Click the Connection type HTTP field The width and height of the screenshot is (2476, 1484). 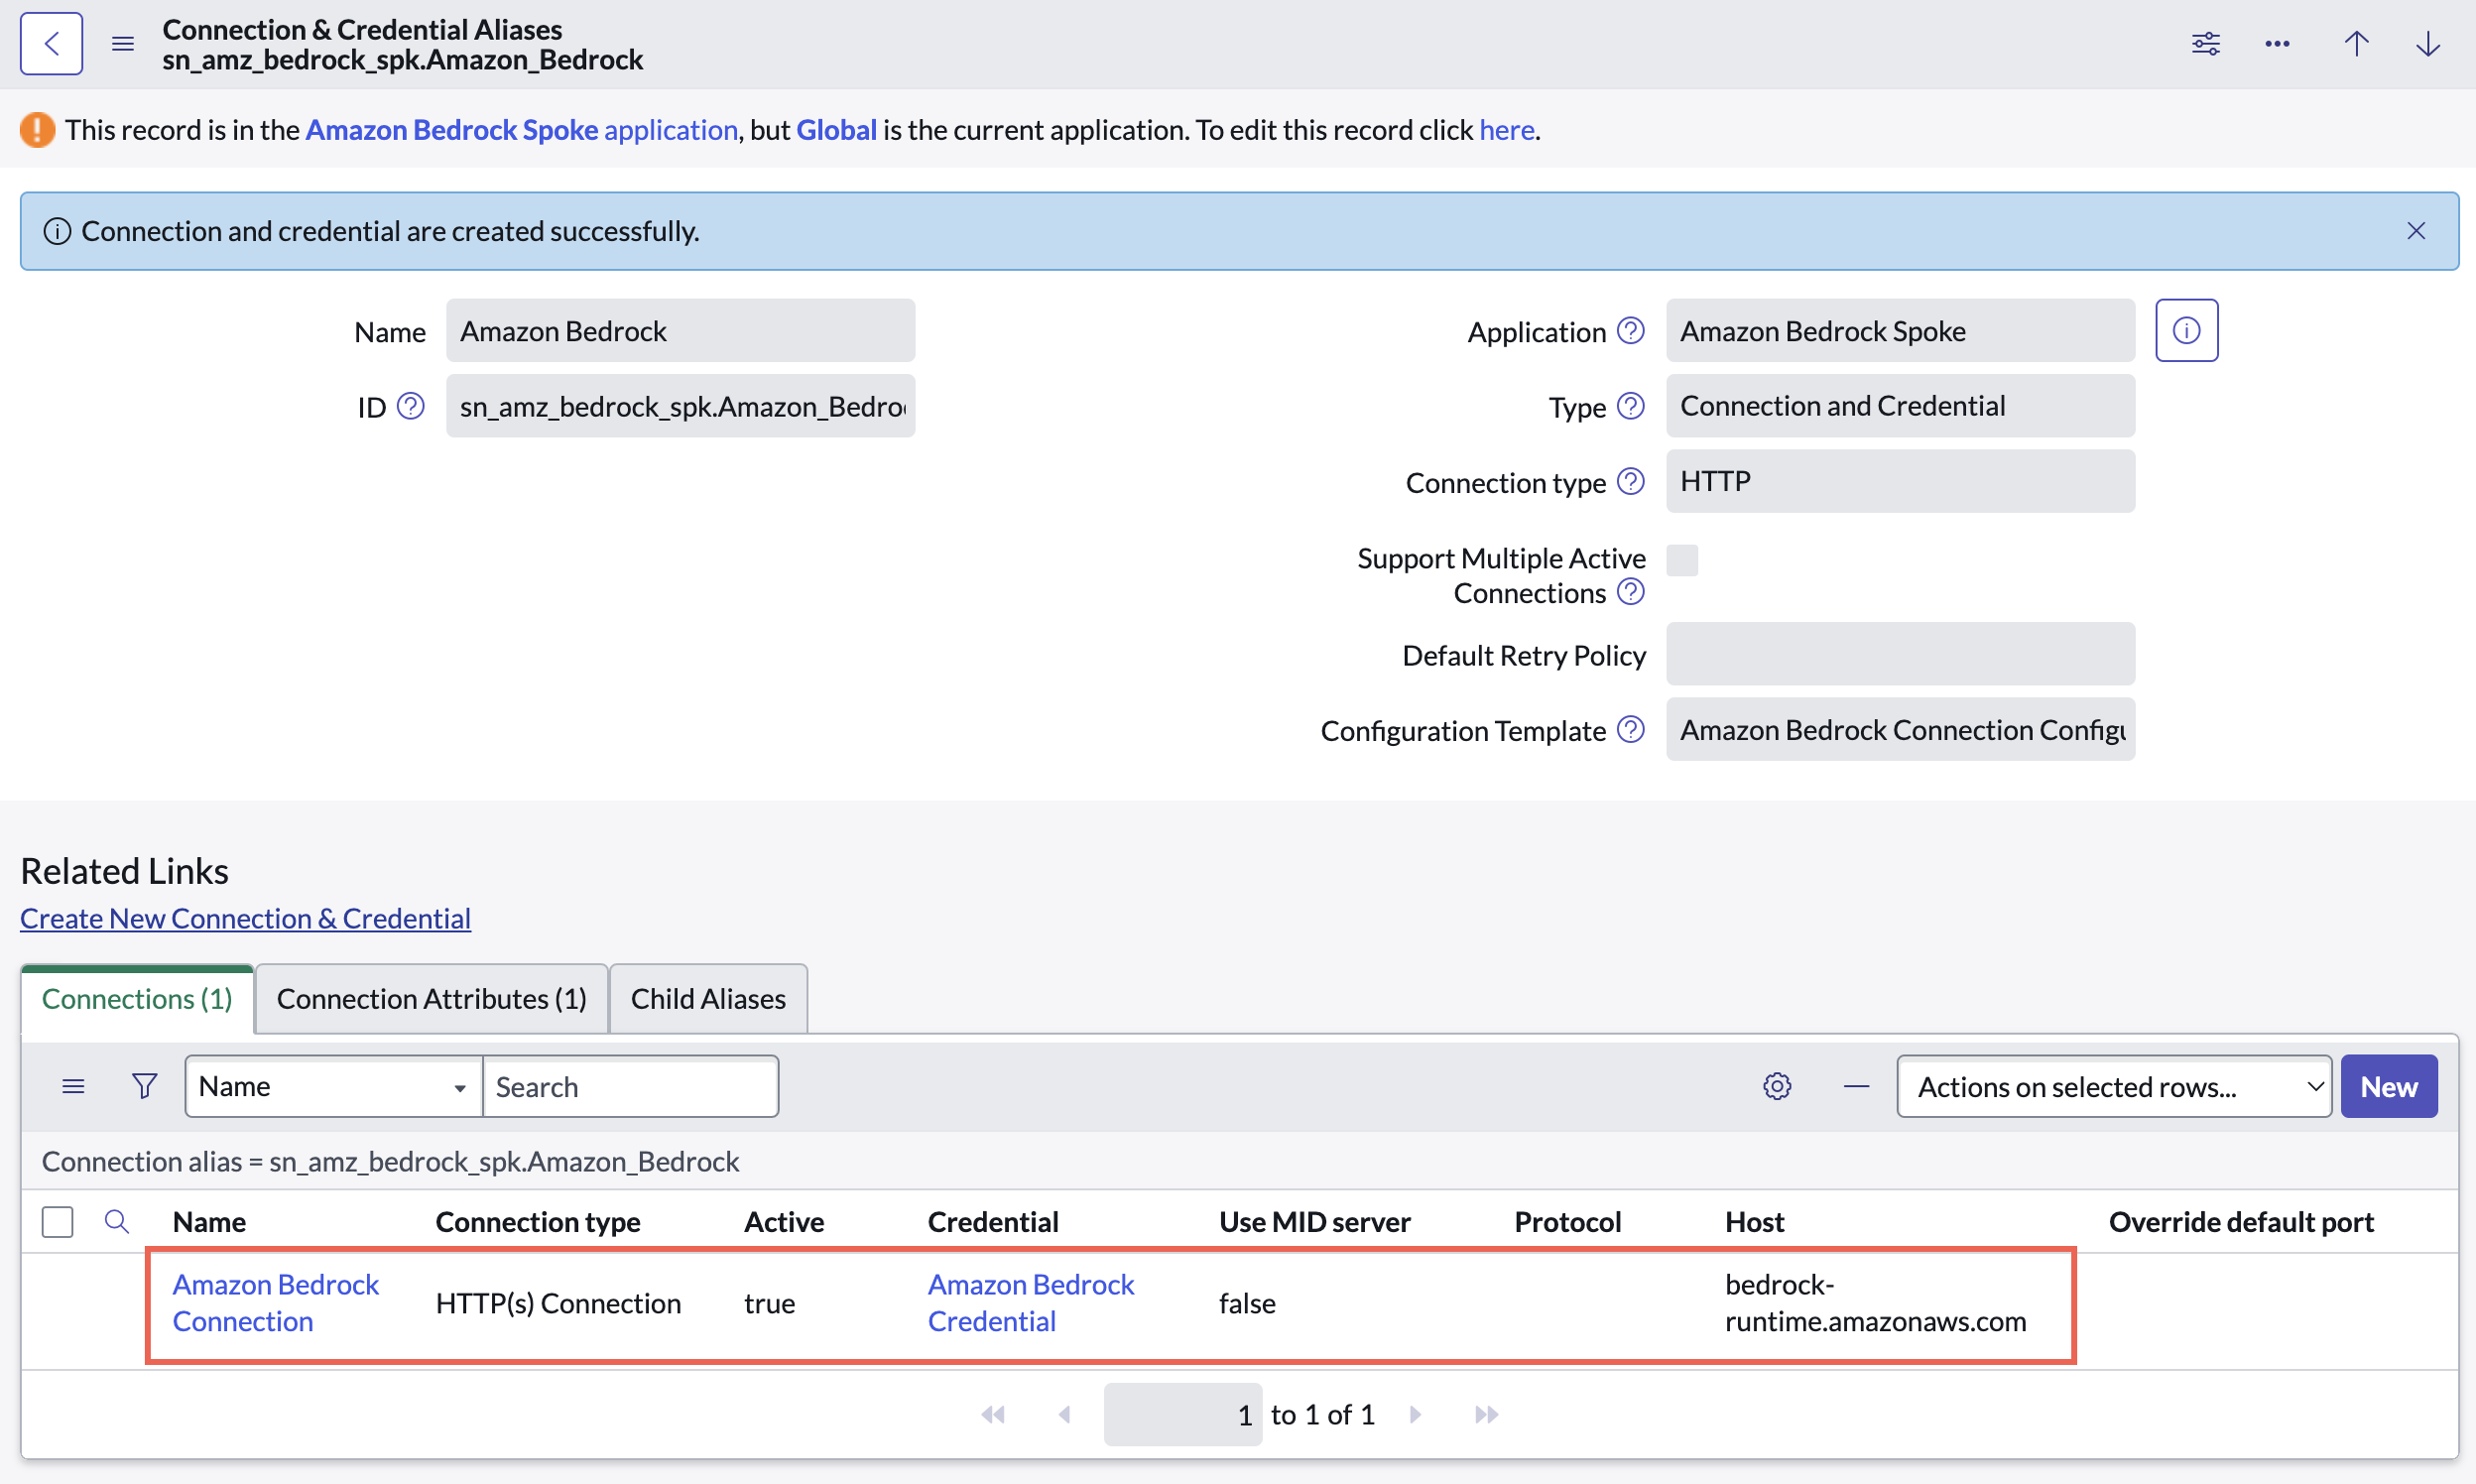pos(1900,481)
